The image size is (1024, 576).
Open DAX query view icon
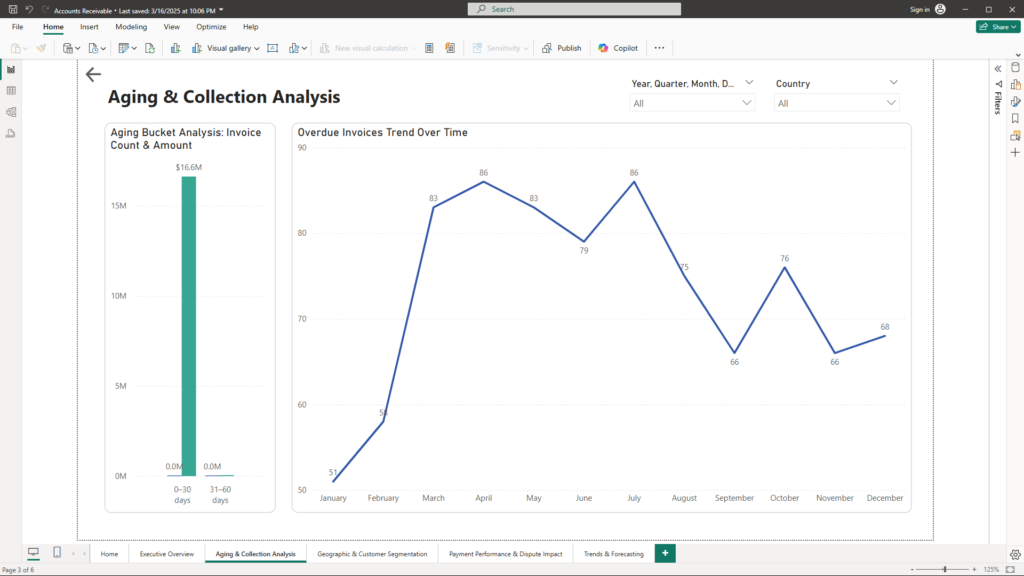(x=11, y=133)
